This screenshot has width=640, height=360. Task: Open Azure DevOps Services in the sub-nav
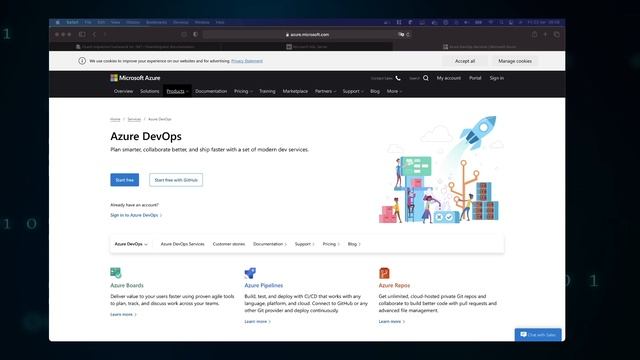(x=182, y=244)
